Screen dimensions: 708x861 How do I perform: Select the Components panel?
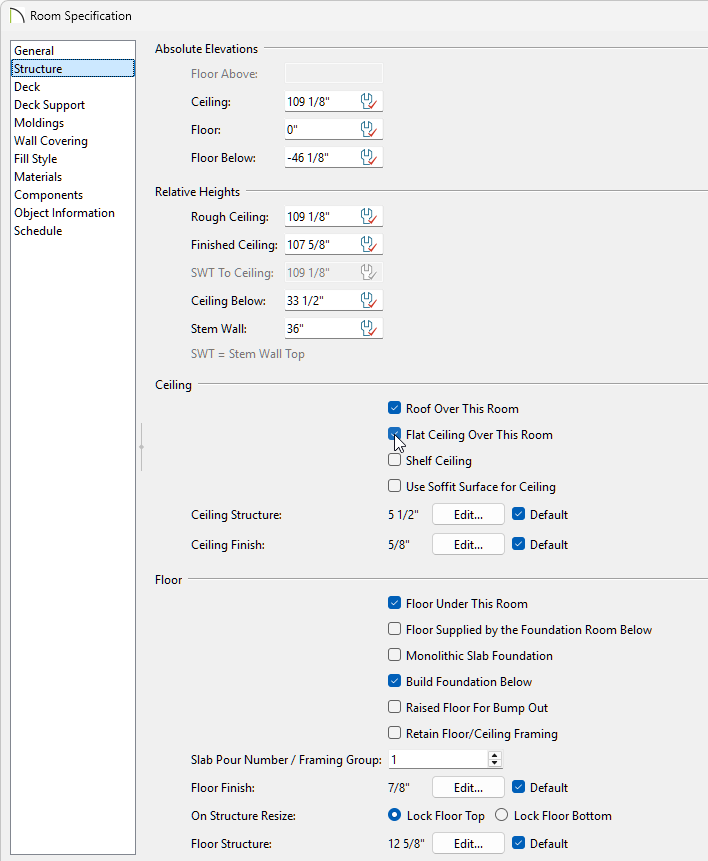click(73, 195)
